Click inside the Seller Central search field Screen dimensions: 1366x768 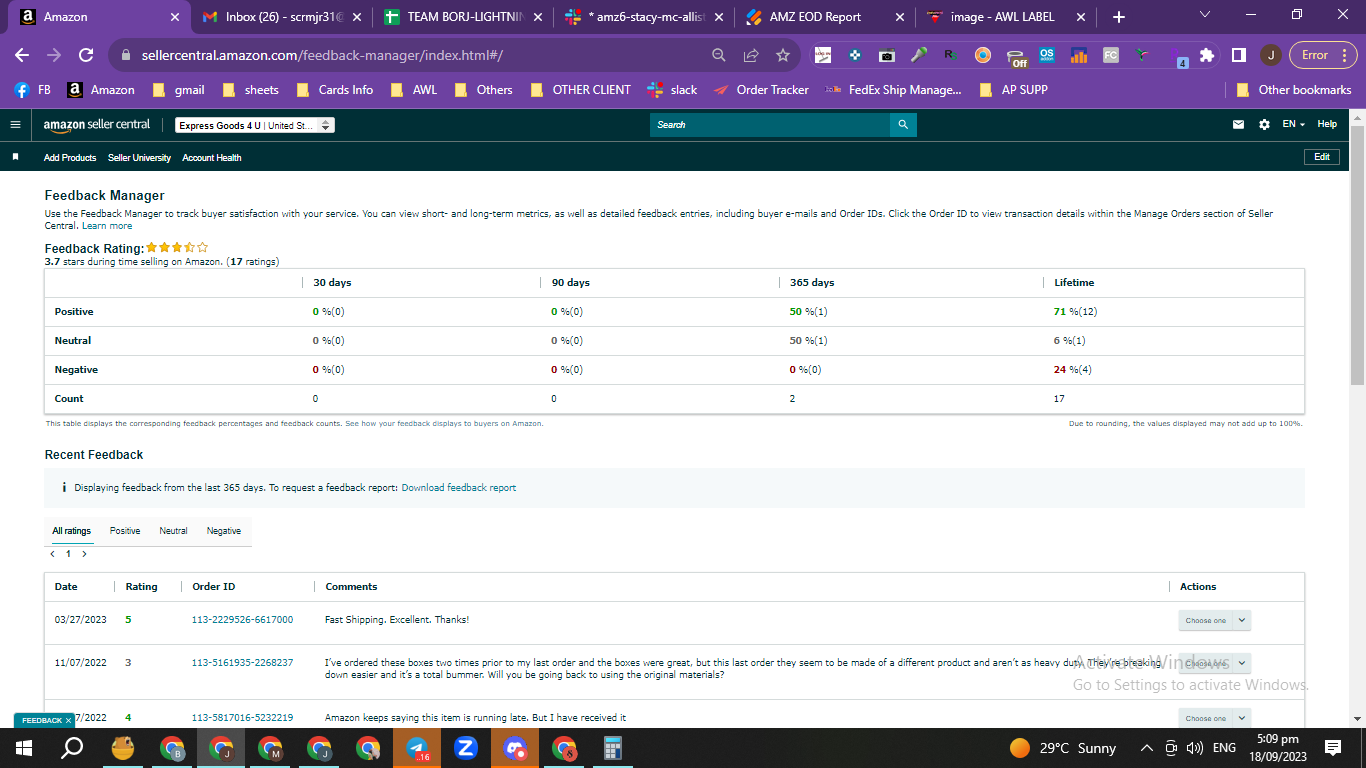click(x=770, y=124)
